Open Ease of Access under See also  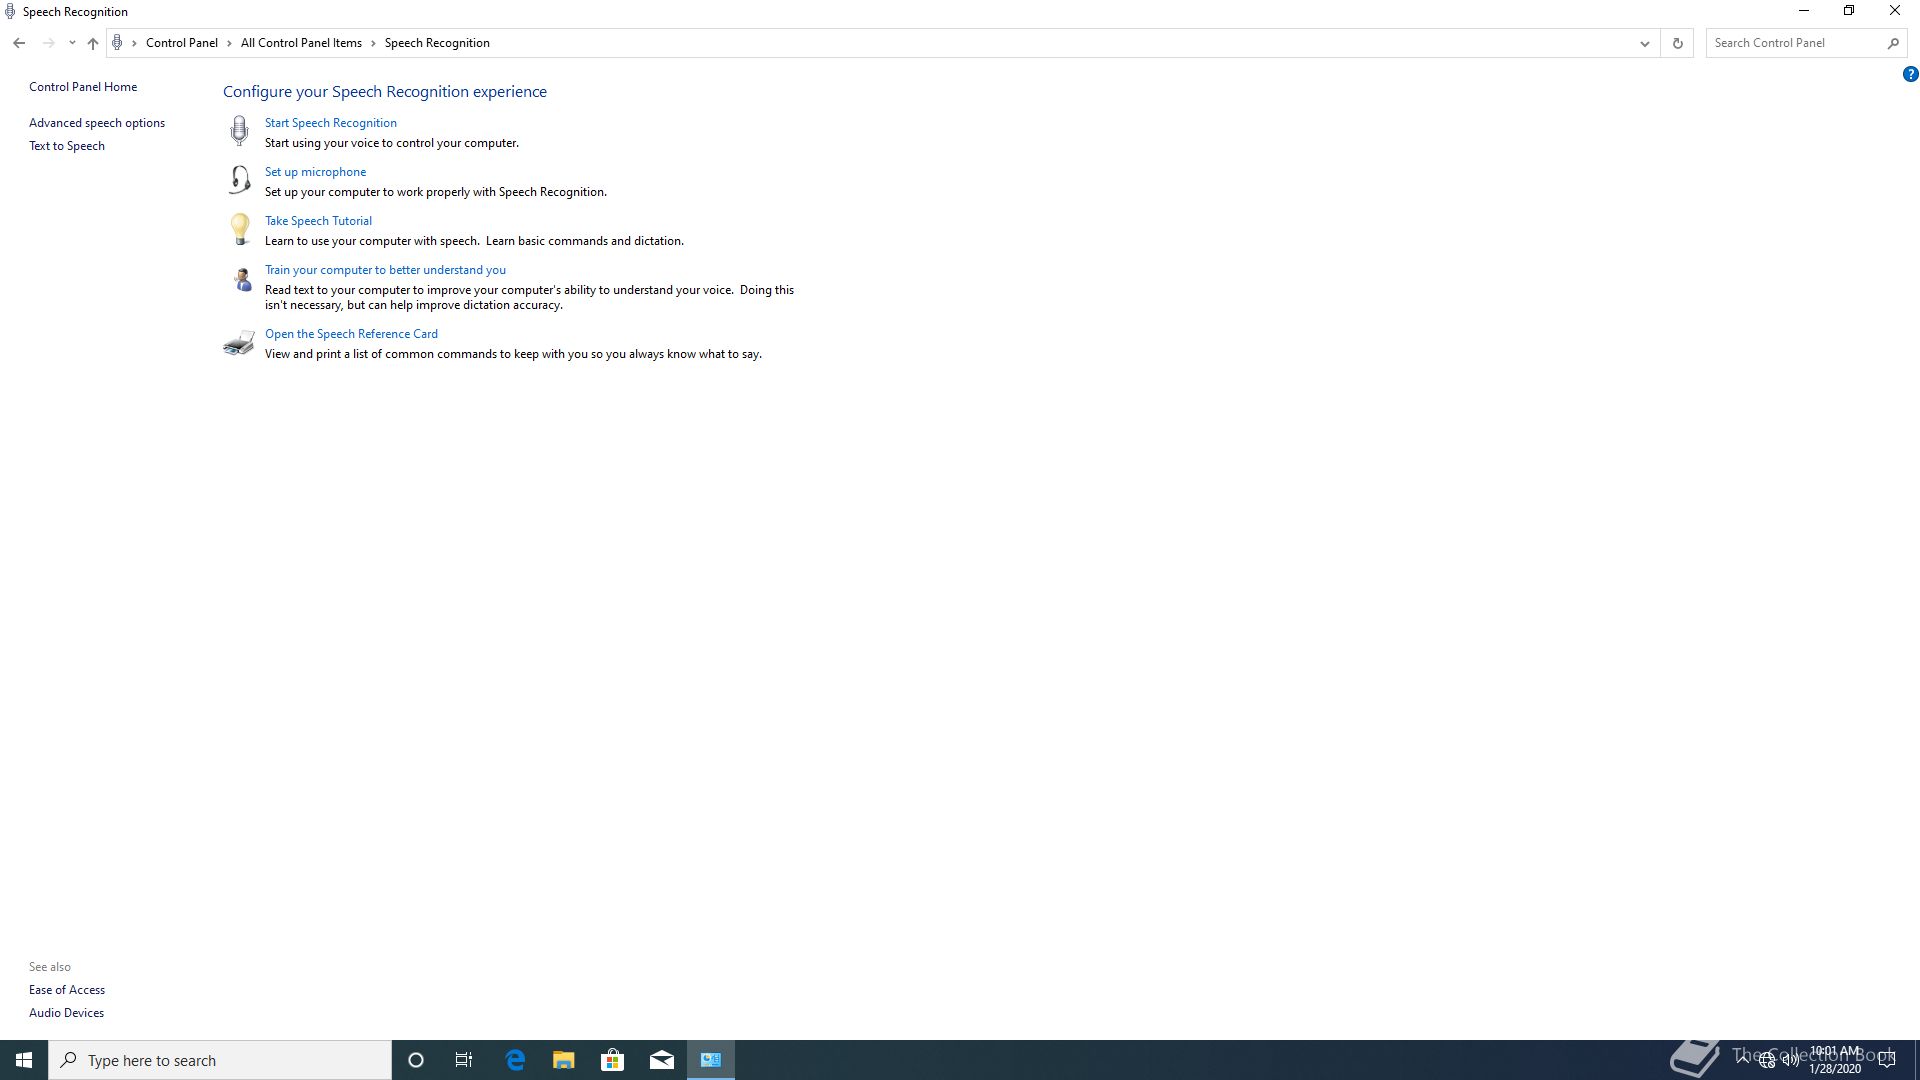coord(67,990)
